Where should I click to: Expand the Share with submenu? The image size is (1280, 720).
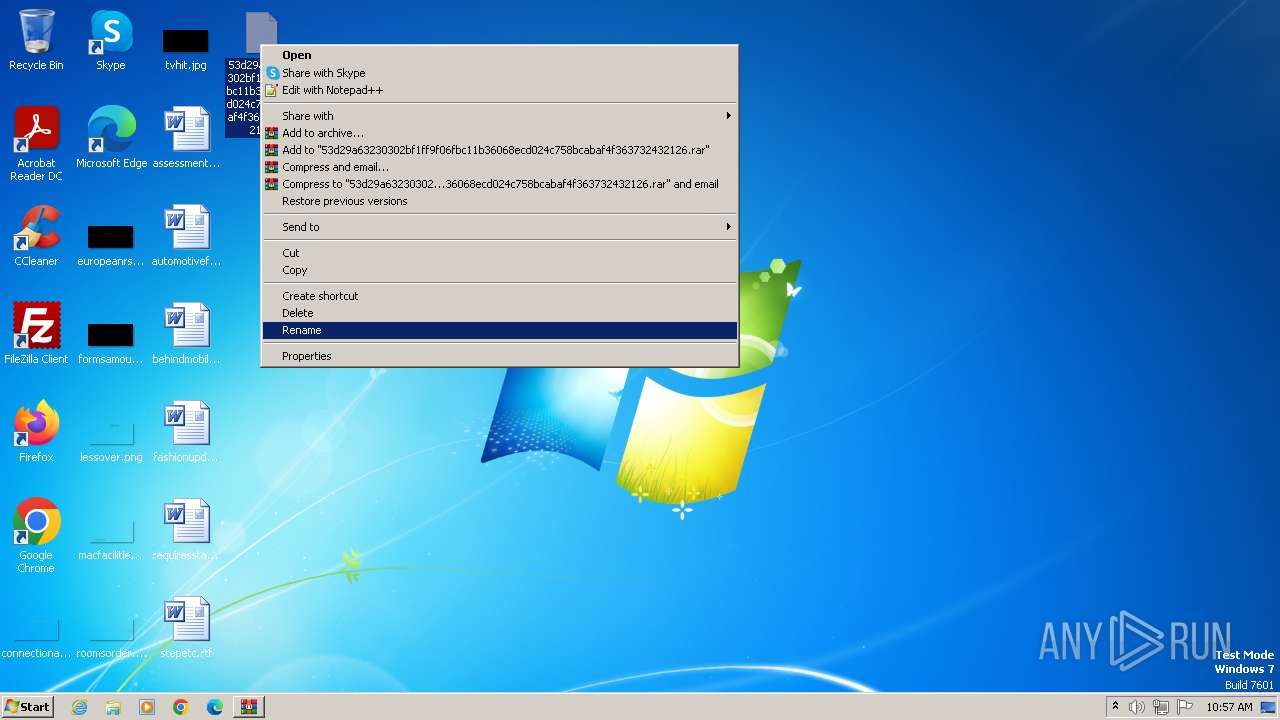point(500,115)
